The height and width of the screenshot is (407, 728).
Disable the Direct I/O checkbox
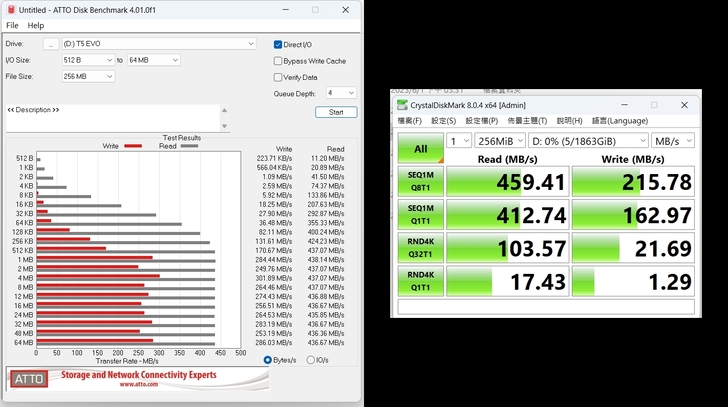point(279,44)
